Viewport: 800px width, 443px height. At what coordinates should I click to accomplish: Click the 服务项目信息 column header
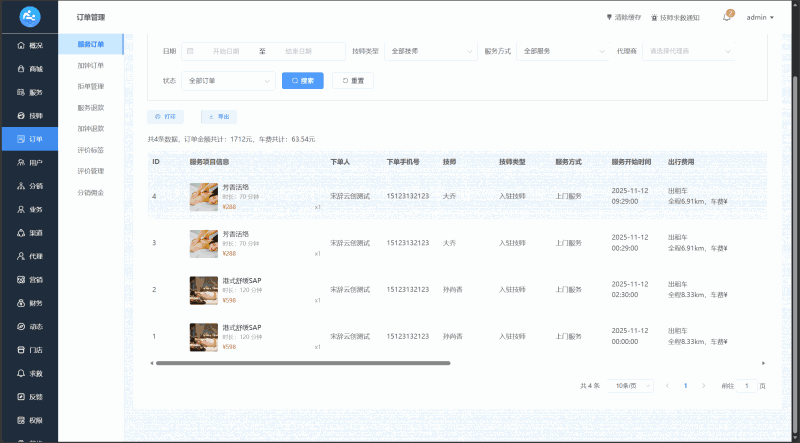click(209, 162)
